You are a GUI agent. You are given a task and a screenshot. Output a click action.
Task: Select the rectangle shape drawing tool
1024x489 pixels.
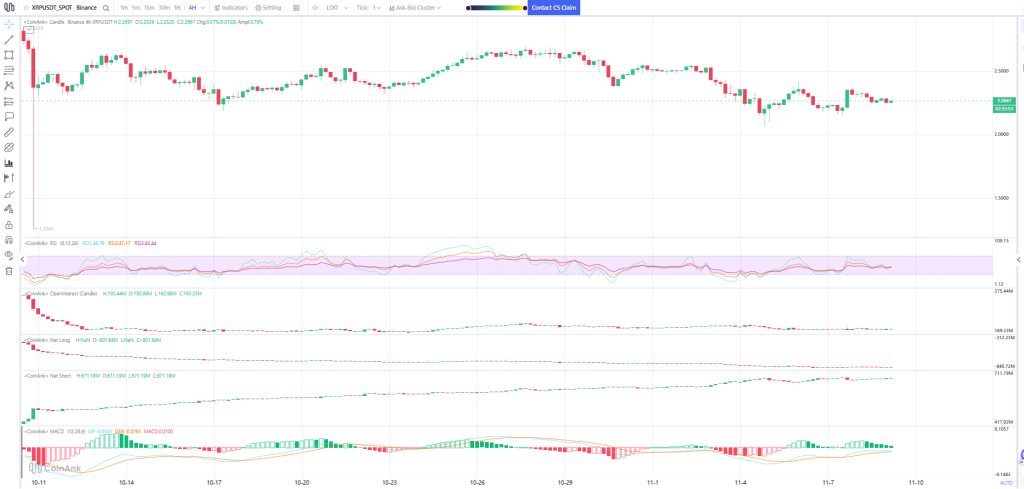tap(8, 54)
